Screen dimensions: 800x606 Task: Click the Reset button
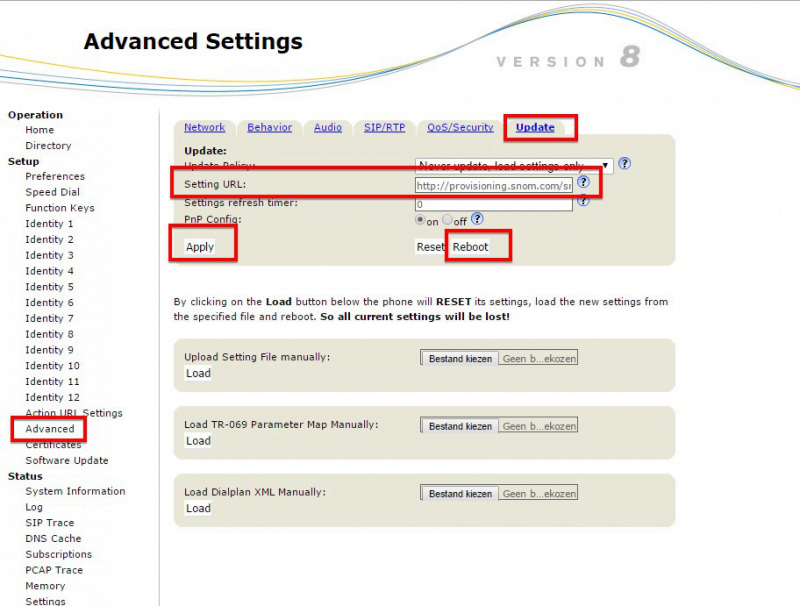[430, 247]
